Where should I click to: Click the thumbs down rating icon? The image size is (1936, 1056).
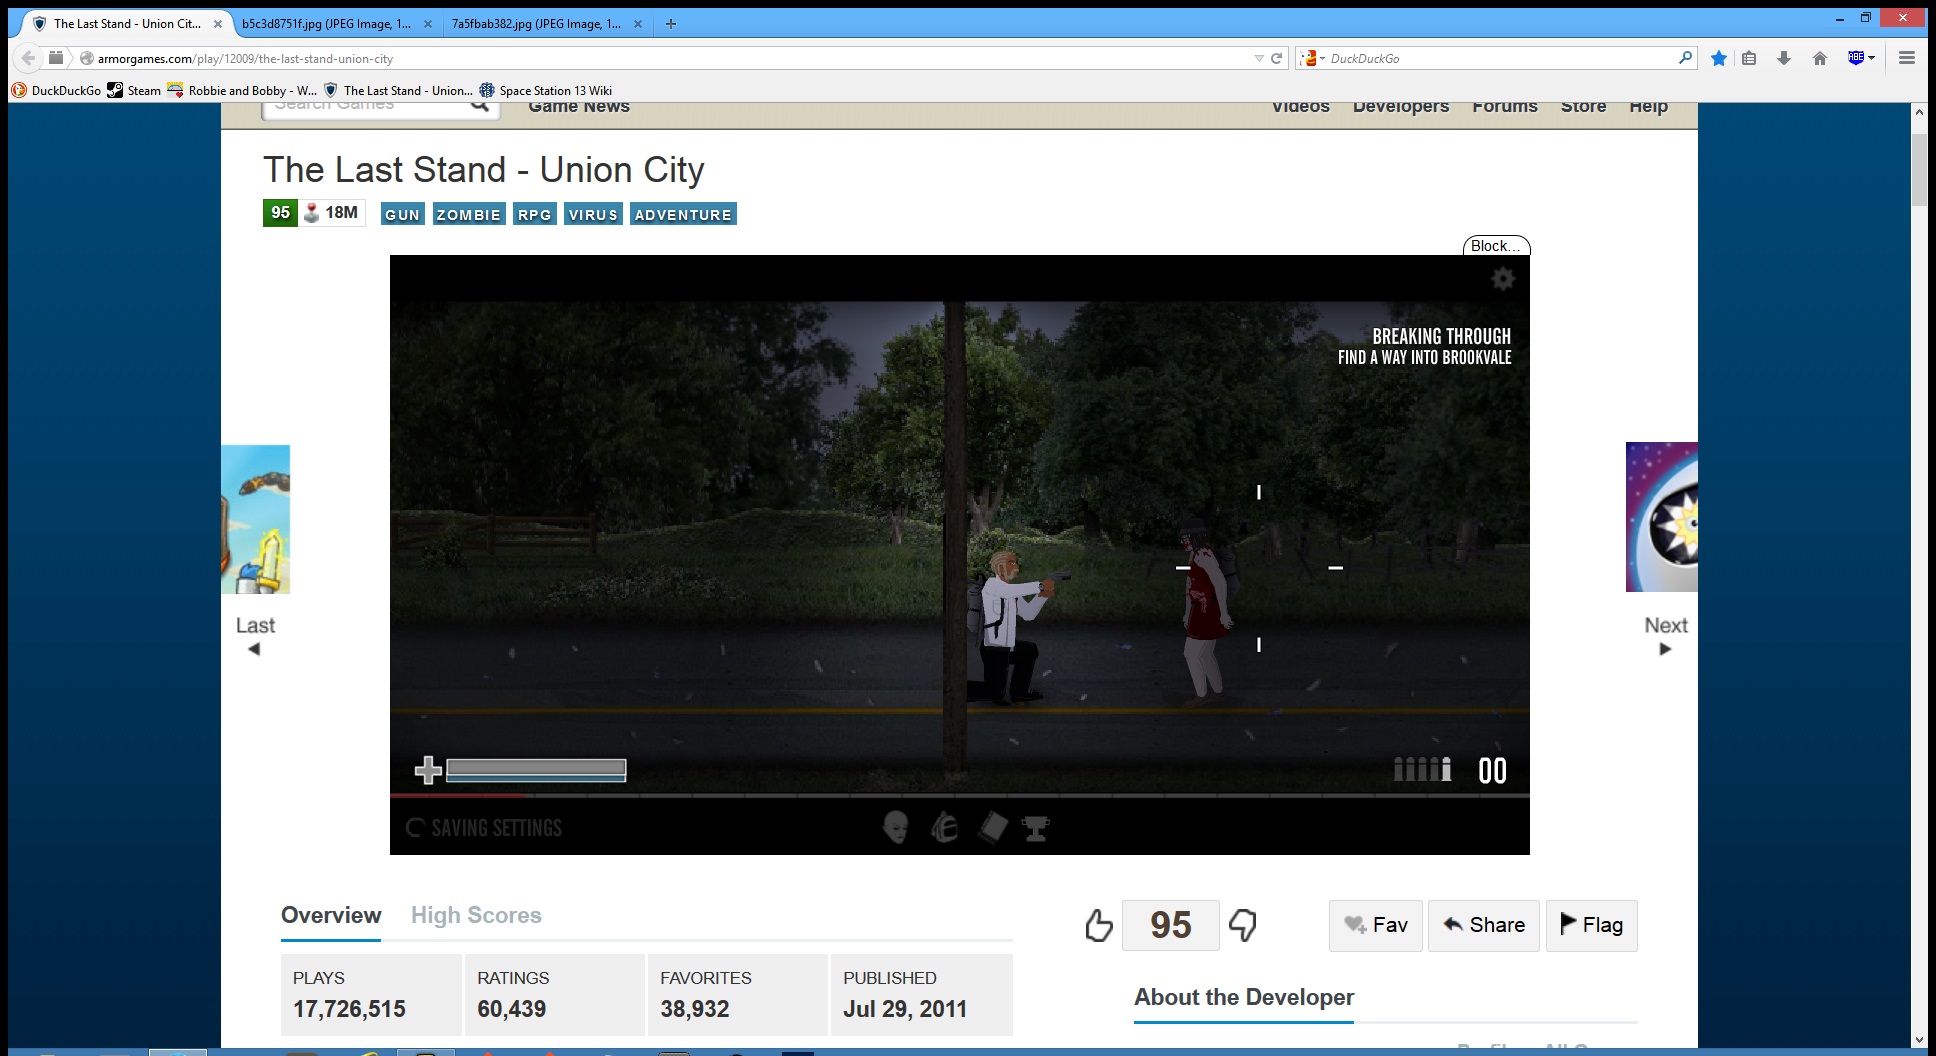[x=1243, y=925]
